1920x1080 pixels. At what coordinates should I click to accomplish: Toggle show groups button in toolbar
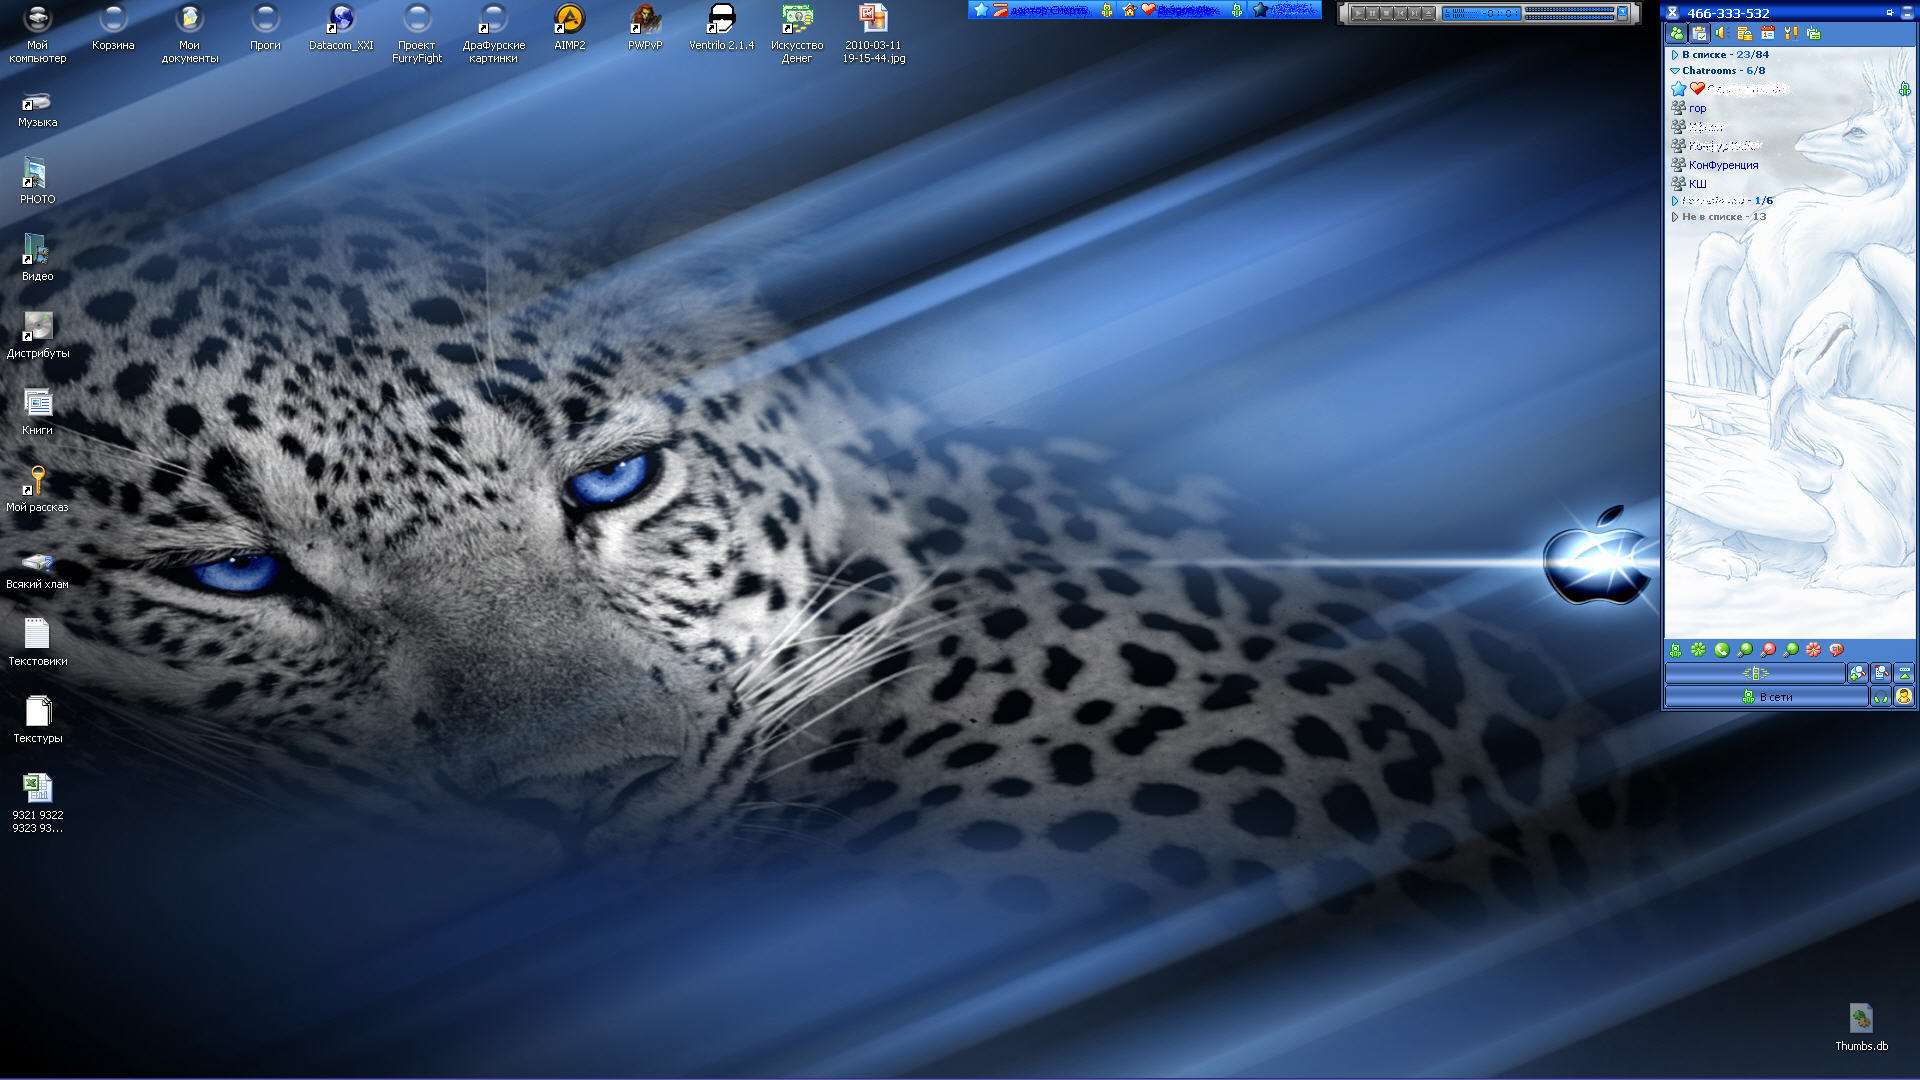pyautogui.click(x=1699, y=33)
